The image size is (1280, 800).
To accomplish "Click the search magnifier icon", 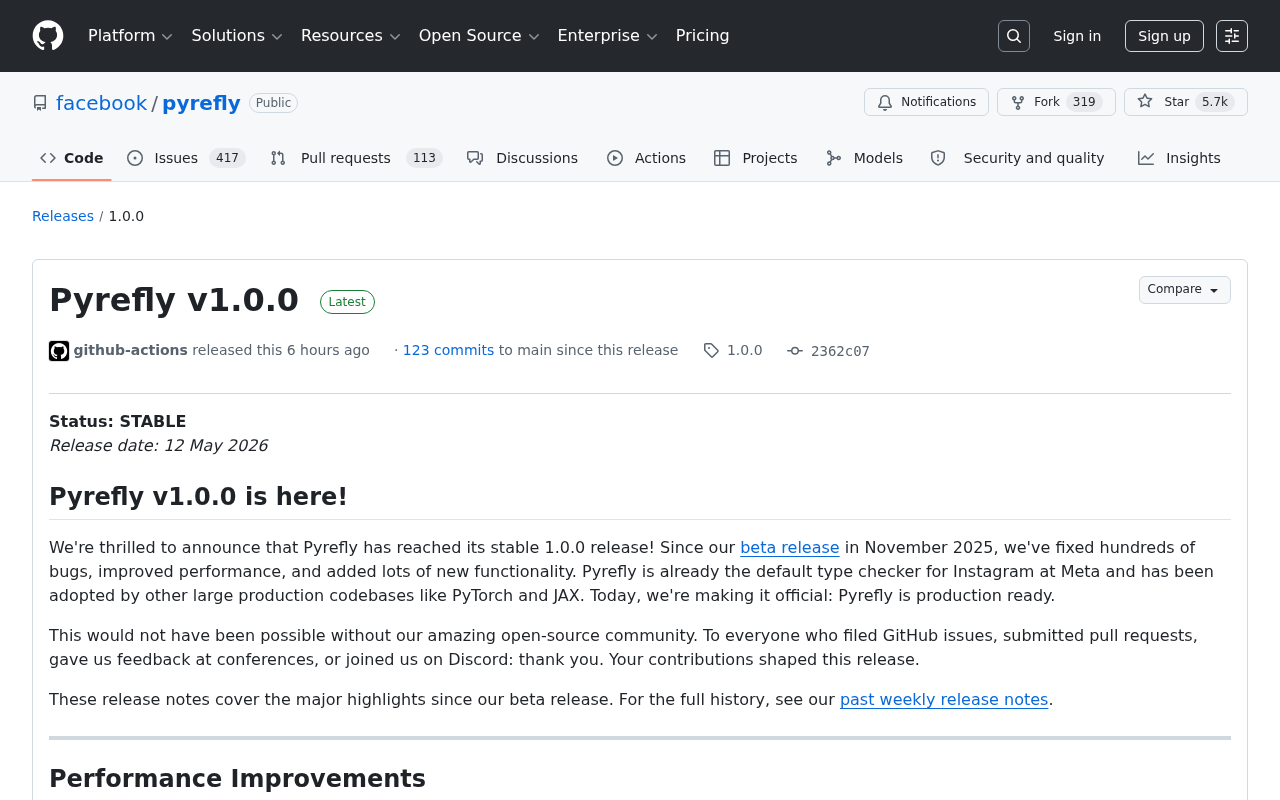I will (1014, 36).
